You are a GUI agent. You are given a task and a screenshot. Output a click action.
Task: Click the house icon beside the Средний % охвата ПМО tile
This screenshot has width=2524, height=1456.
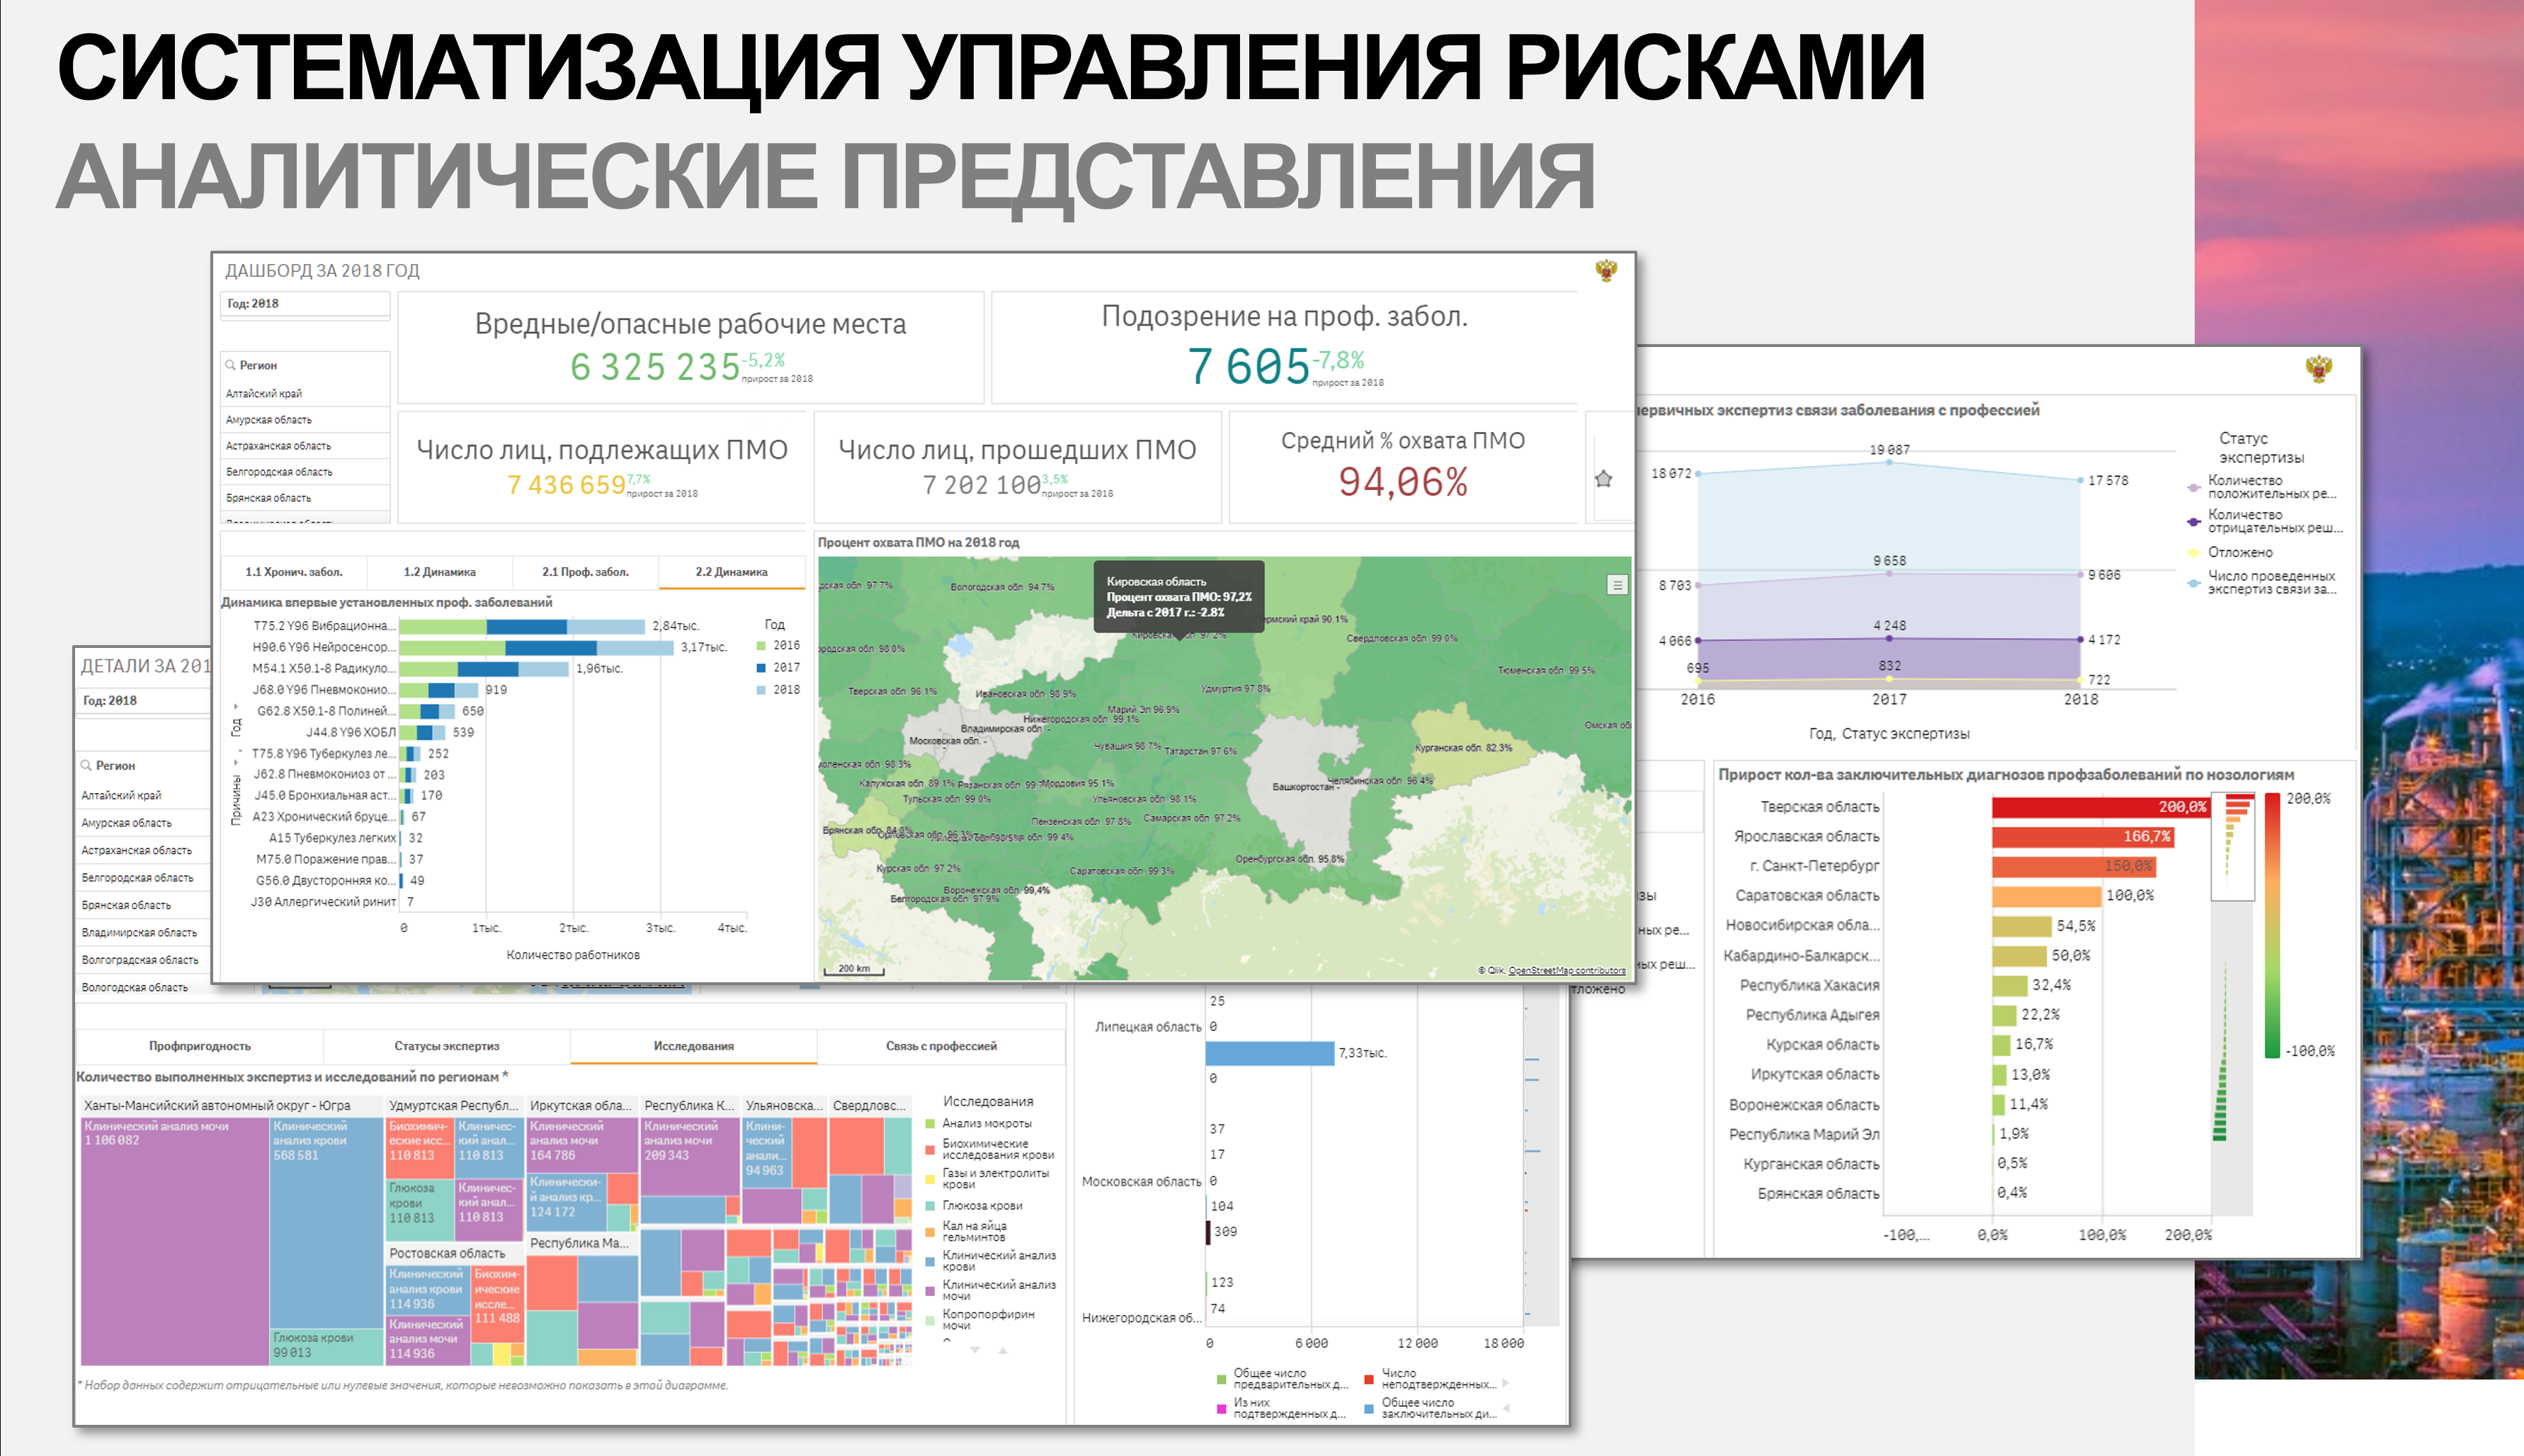click(x=1604, y=479)
